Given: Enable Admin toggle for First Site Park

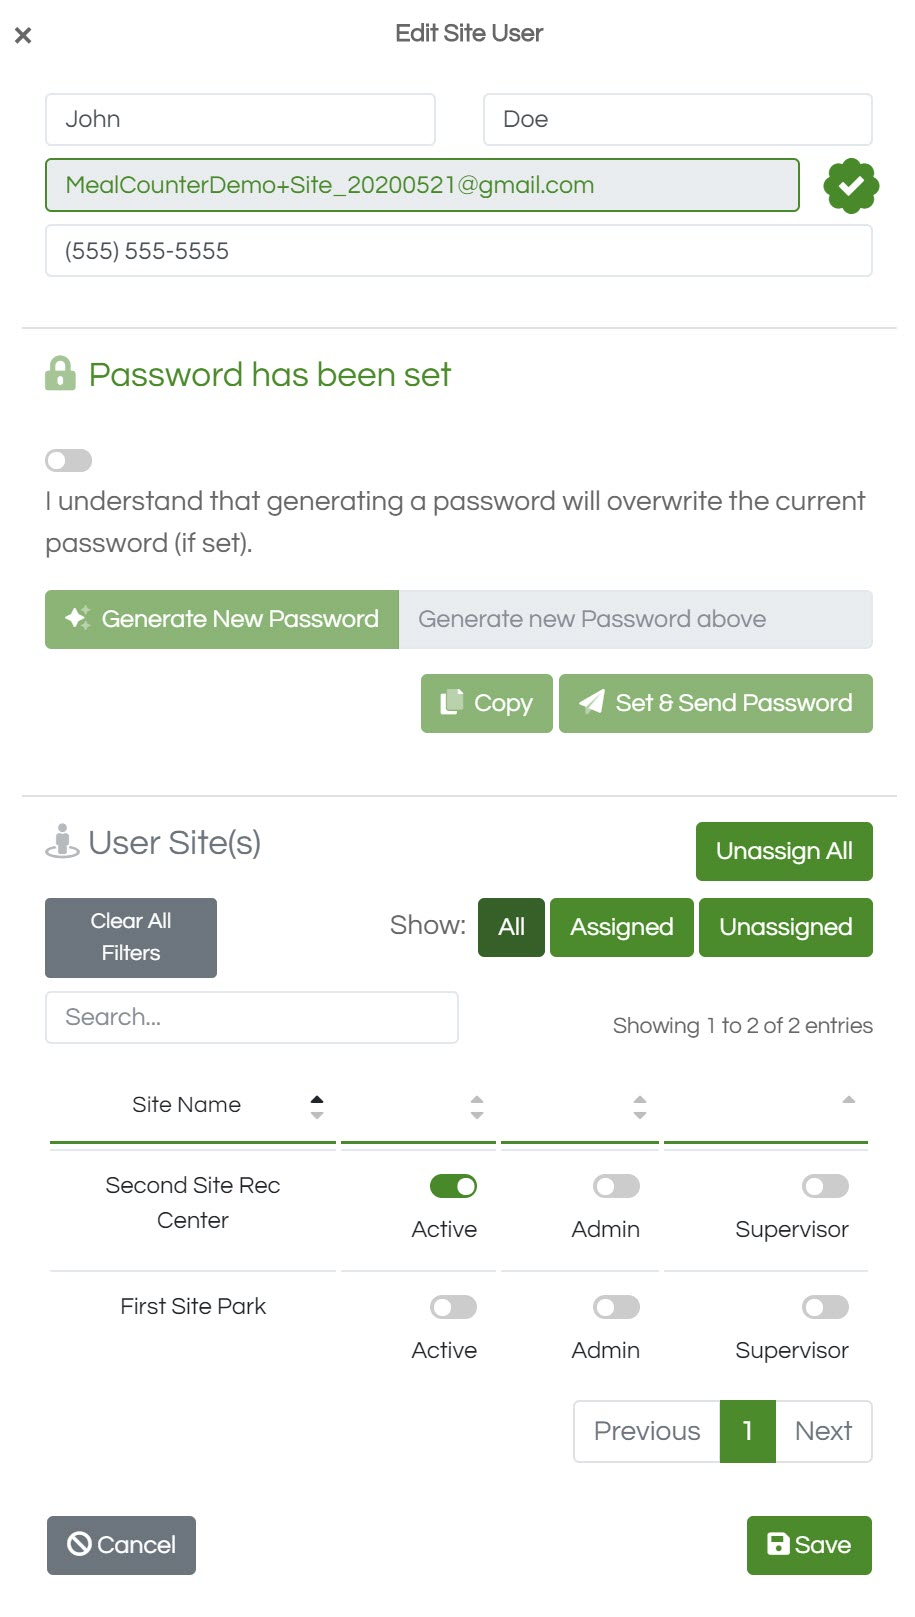Looking at the screenshot, I should (616, 1307).
